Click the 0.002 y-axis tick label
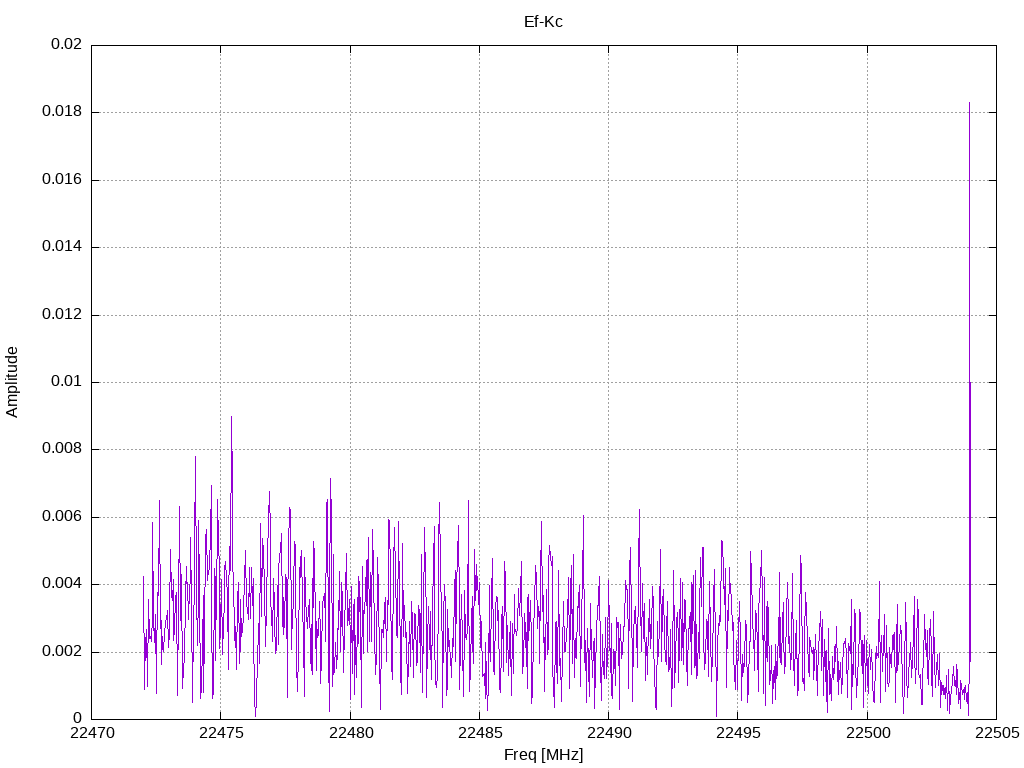 point(61,652)
